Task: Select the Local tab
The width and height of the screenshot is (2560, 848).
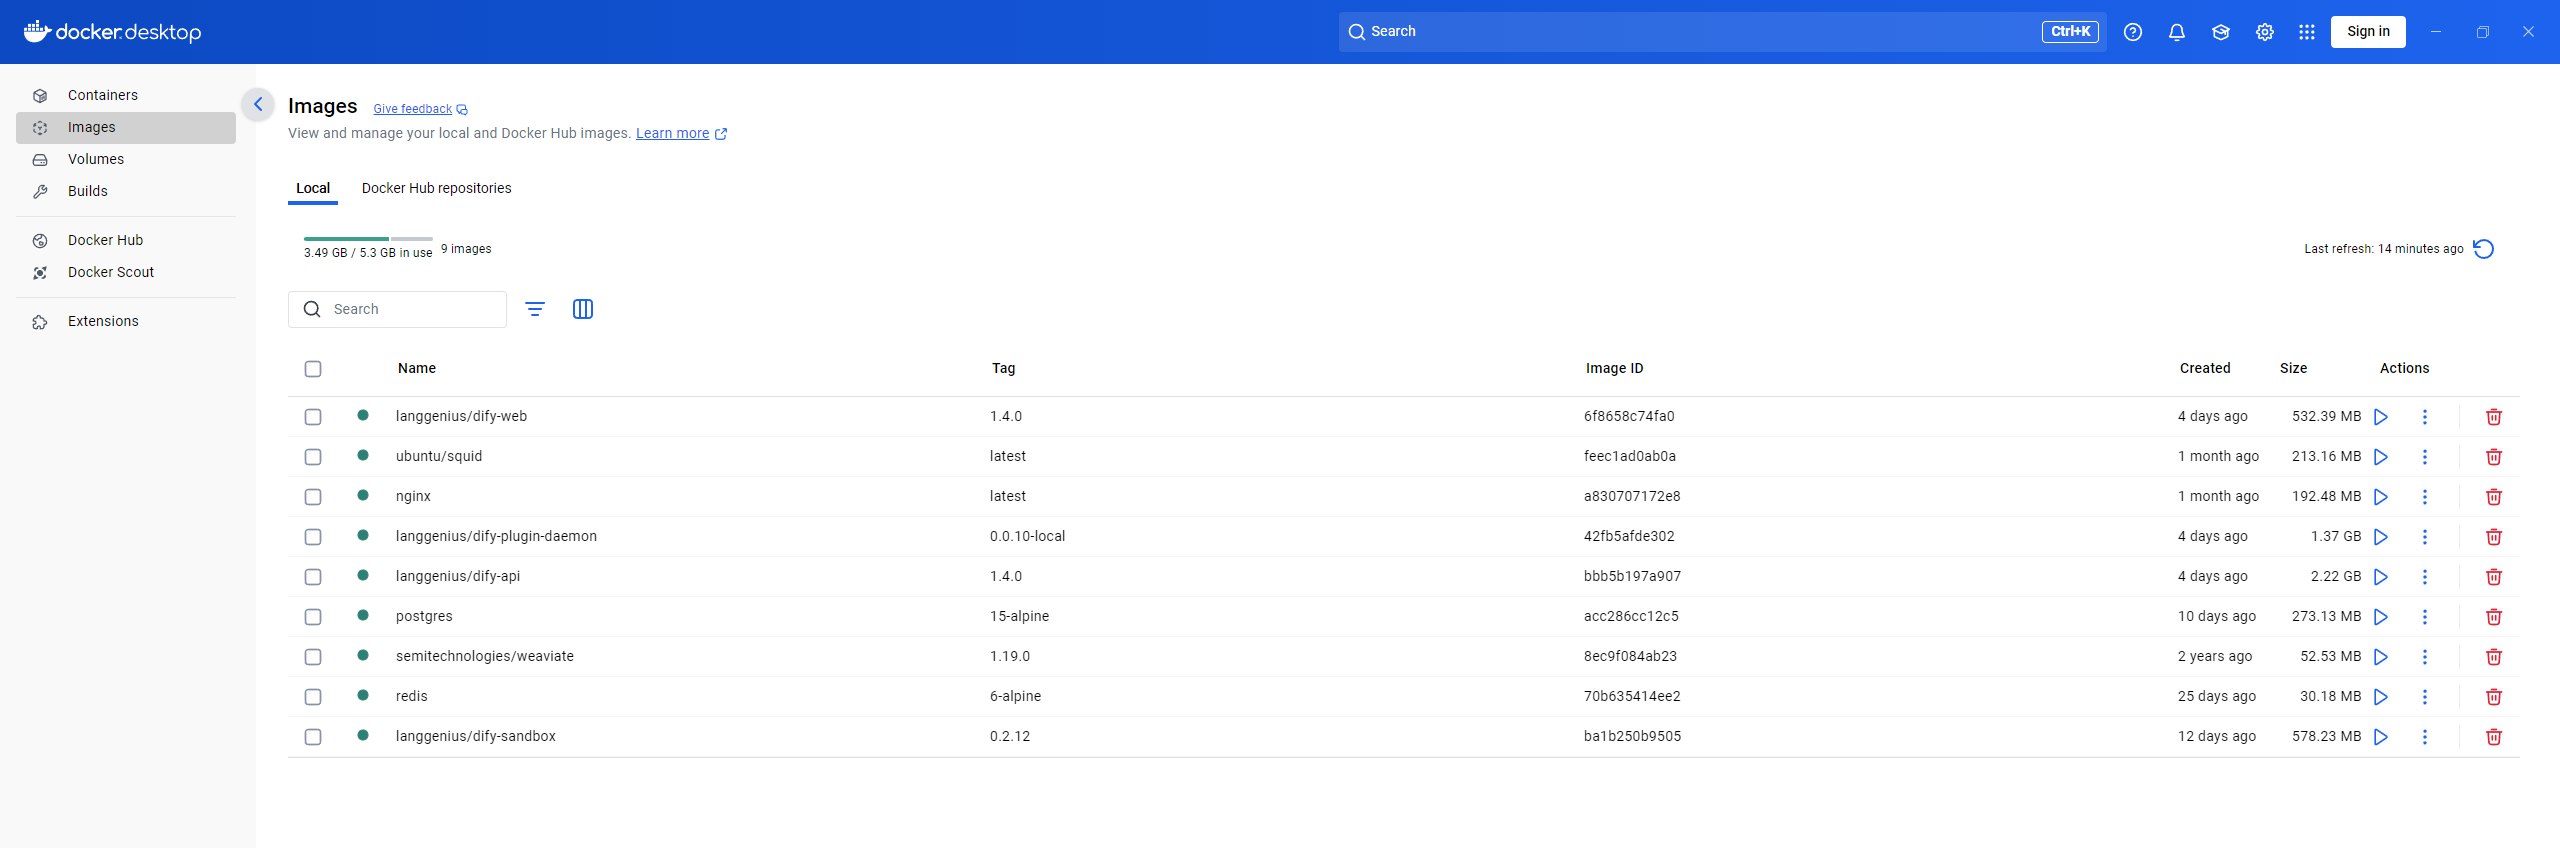Action: tap(313, 188)
